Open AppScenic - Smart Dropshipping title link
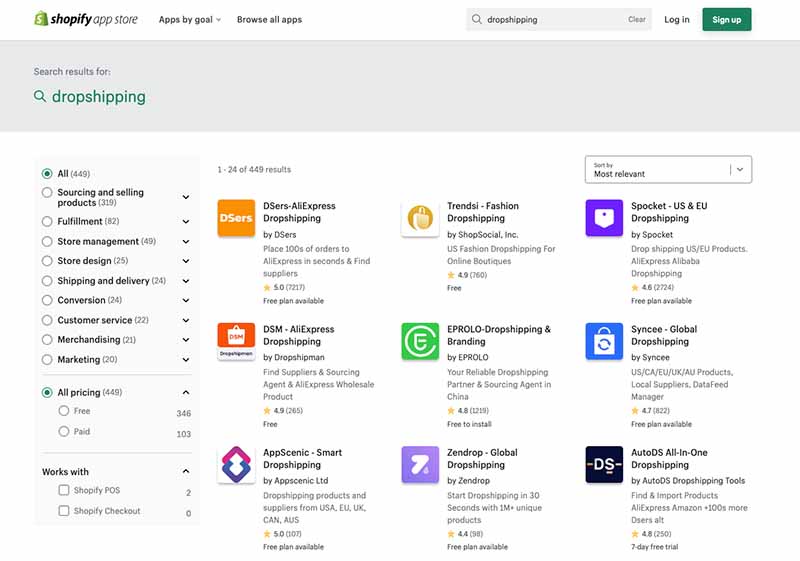This screenshot has width=800, height=561. coord(303,458)
